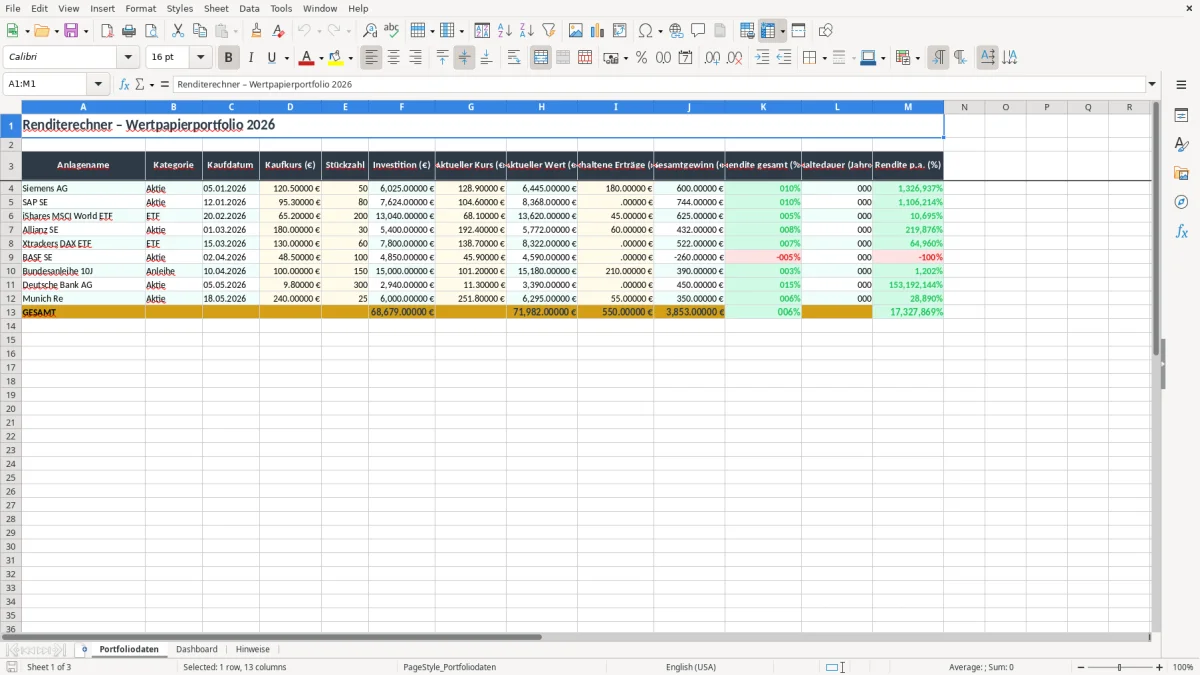Open sidebar Styles panel icon
This screenshot has width=1200, height=675.
click(1181, 145)
